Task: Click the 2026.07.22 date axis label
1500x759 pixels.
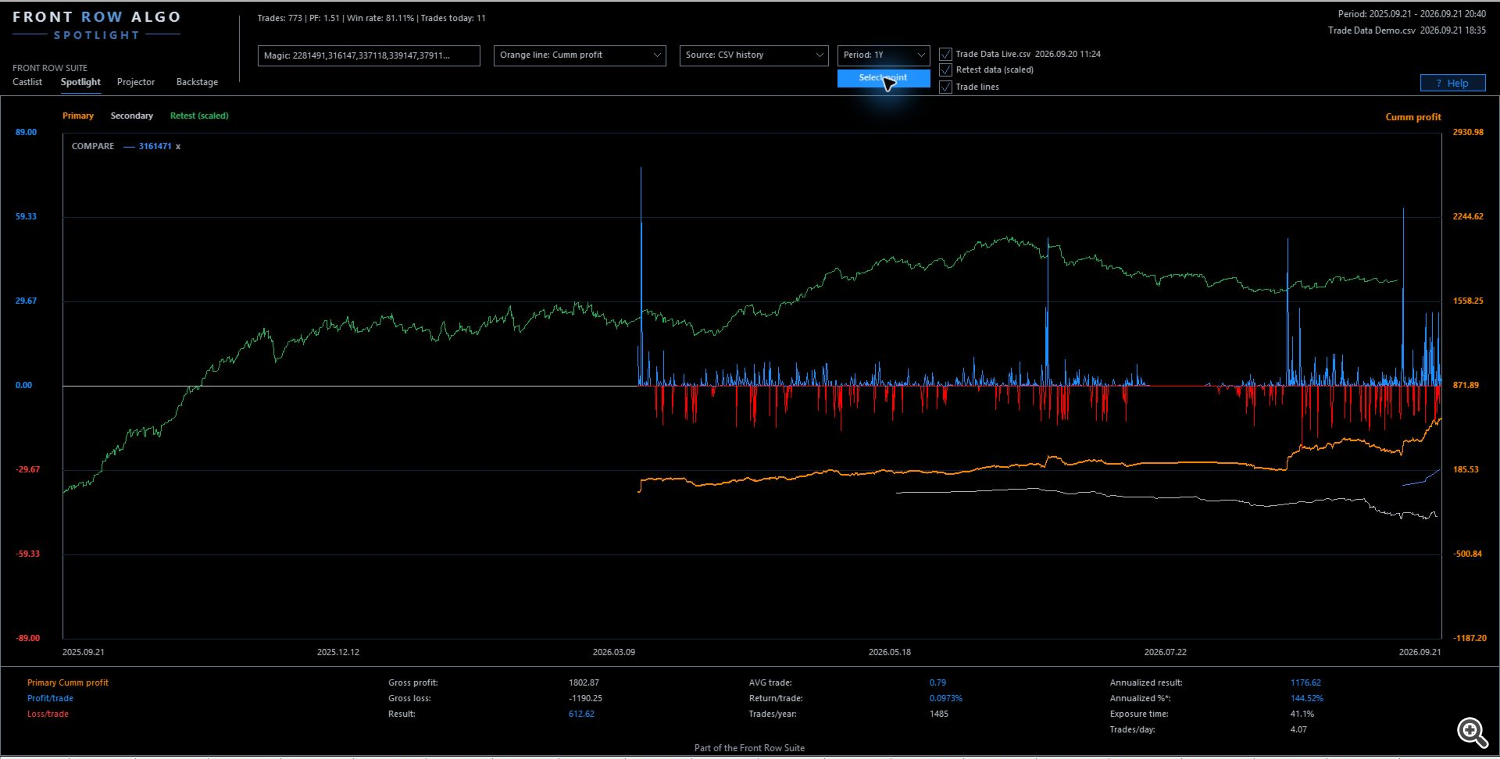Action: click(1166, 651)
